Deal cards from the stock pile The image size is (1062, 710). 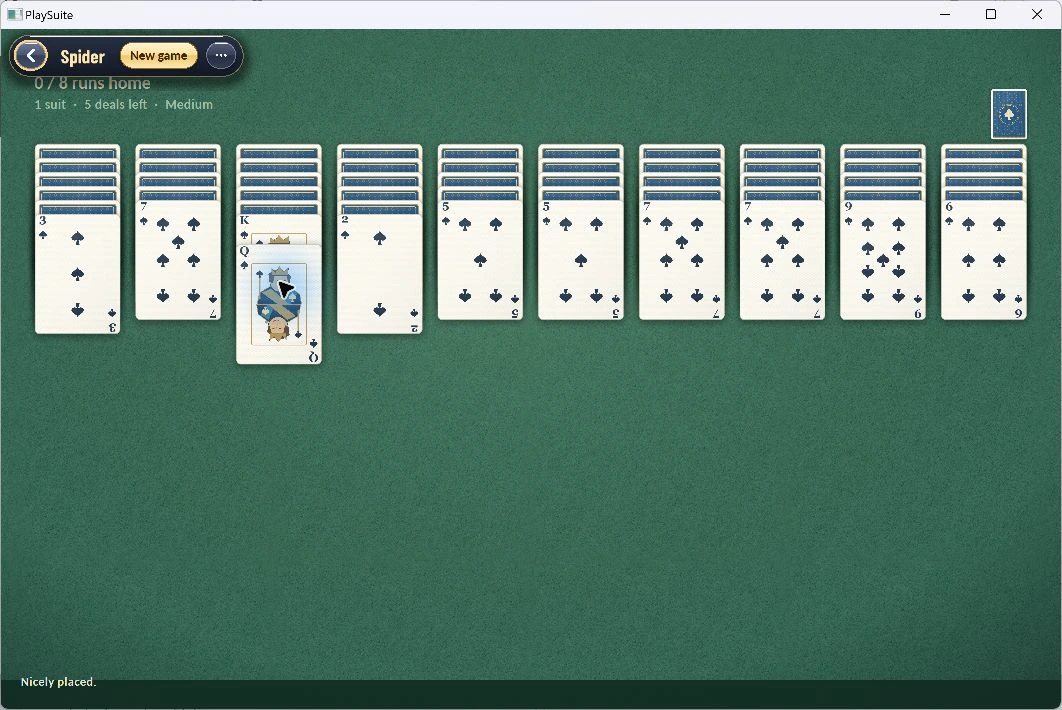(x=1008, y=114)
